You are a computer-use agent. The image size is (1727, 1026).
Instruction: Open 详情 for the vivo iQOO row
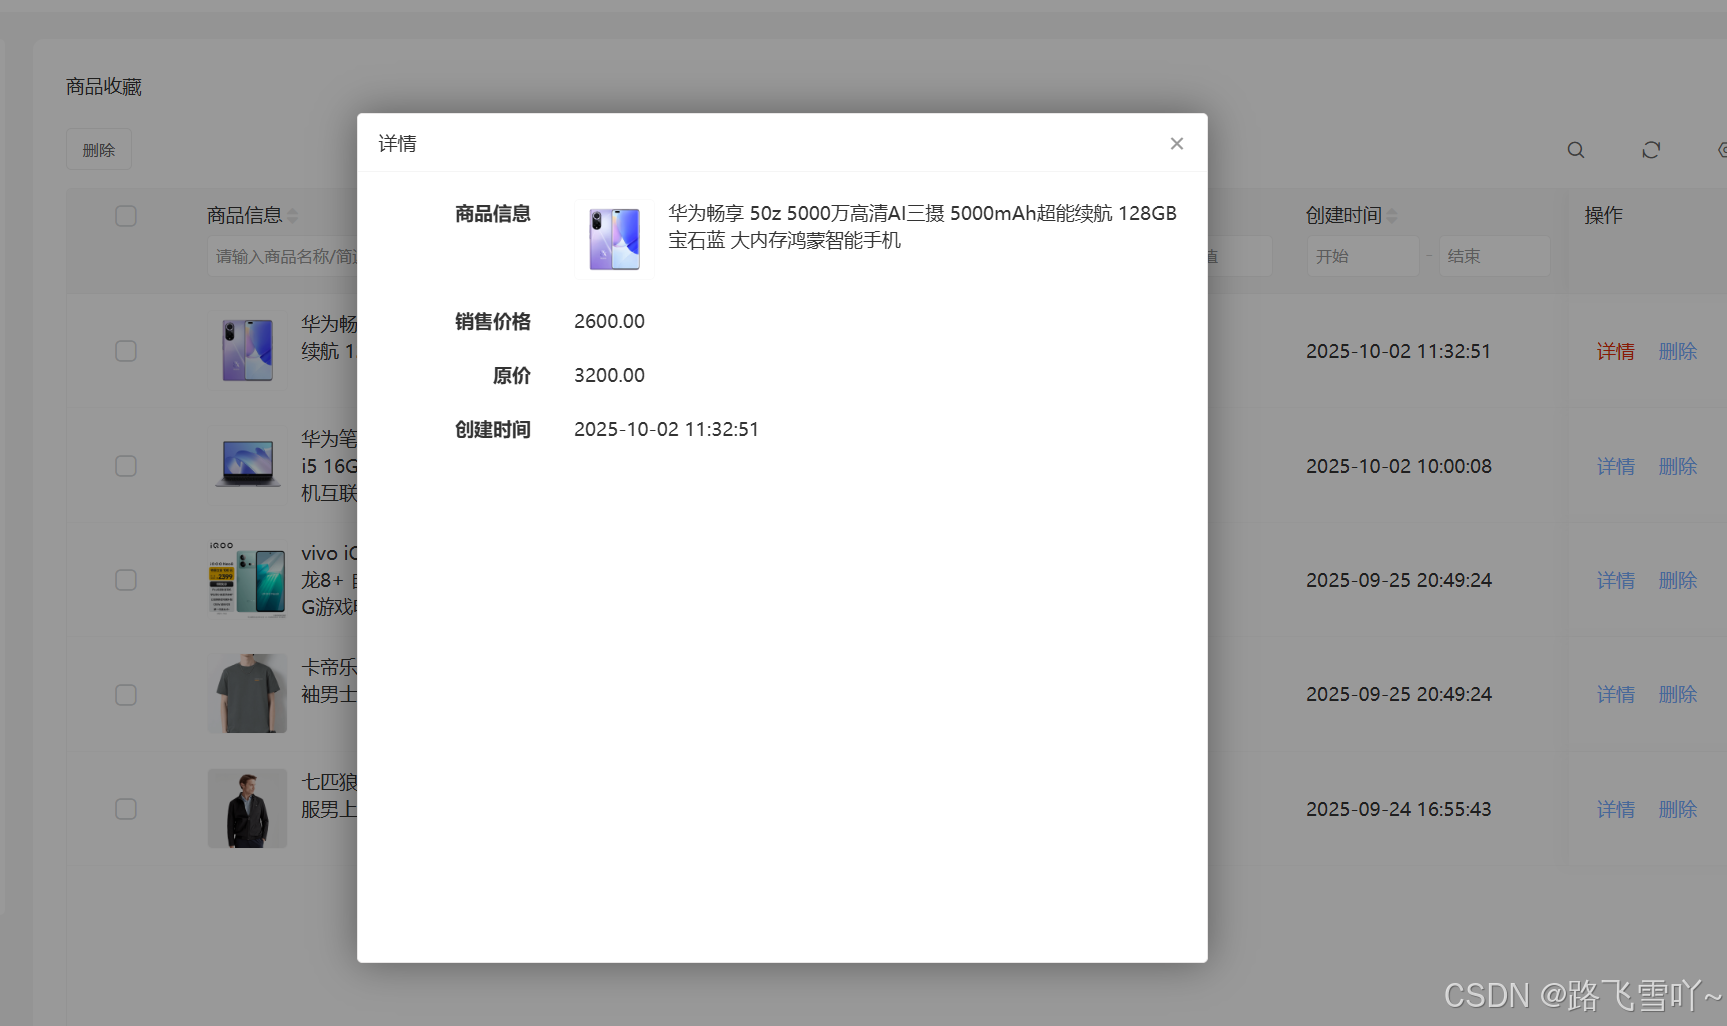click(x=1616, y=580)
